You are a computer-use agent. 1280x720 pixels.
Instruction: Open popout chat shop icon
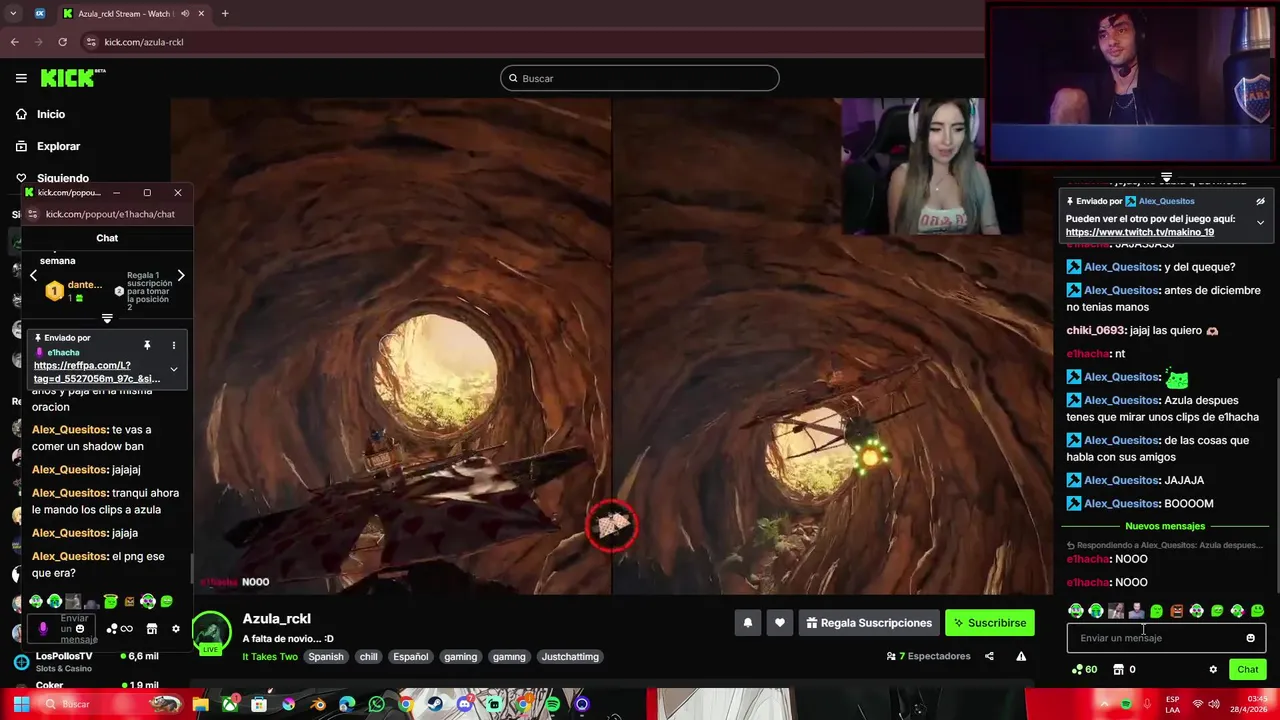(152, 629)
